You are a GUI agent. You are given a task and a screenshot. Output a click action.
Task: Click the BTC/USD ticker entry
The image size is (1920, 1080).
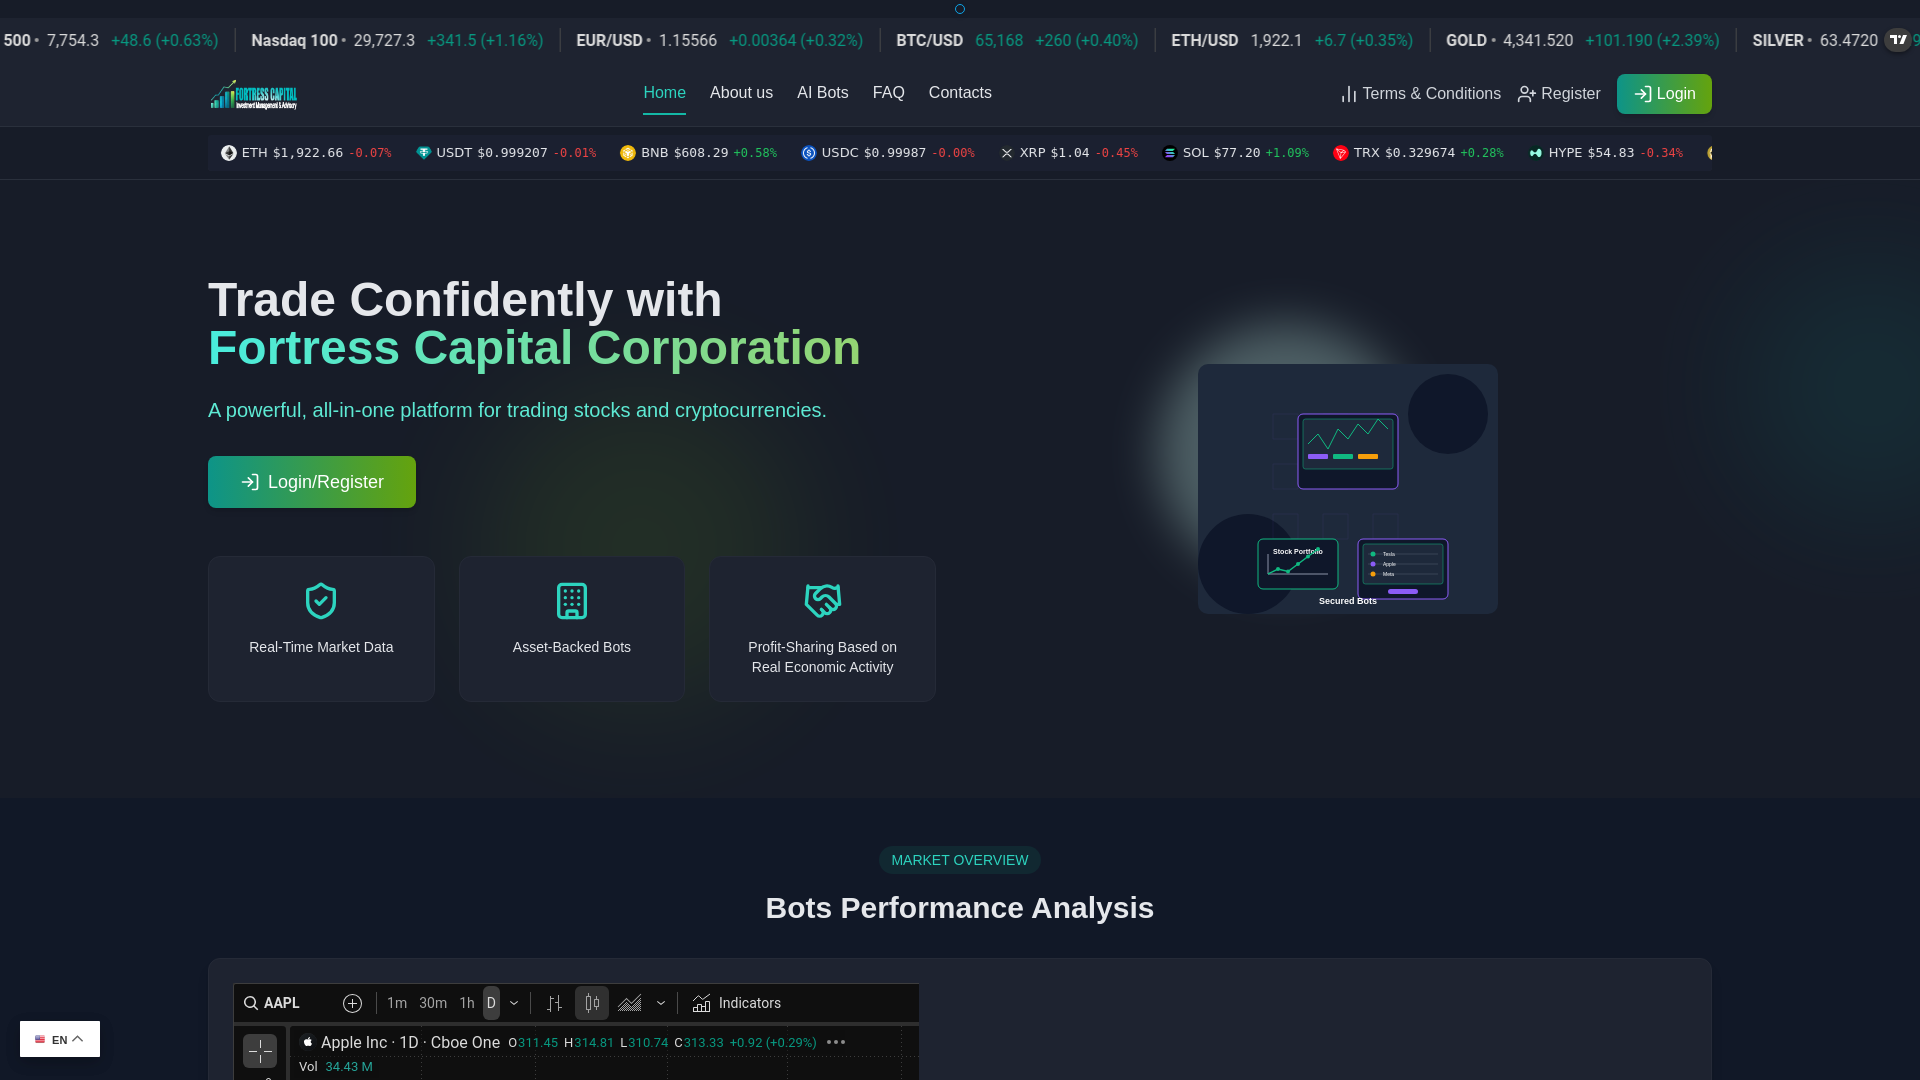click(x=1017, y=41)
